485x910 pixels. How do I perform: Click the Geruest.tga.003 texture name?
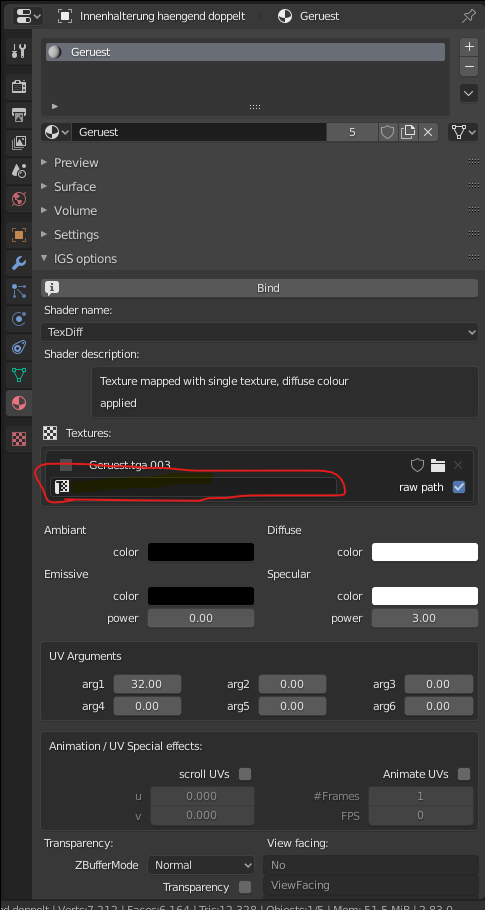(130, 465)
